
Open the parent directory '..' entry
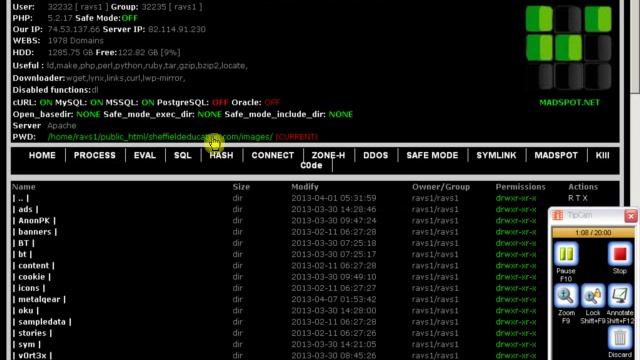point(20,198)
